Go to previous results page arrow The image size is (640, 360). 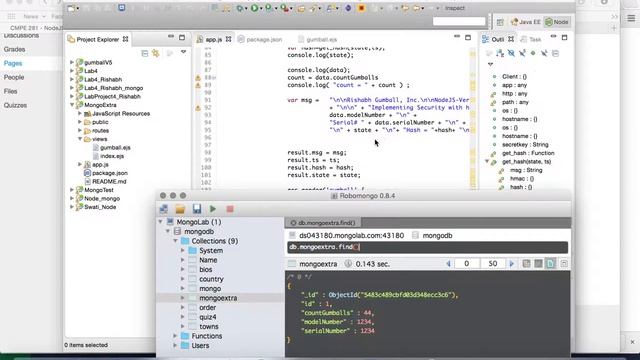pyautogui.click(x=448, y=264)
